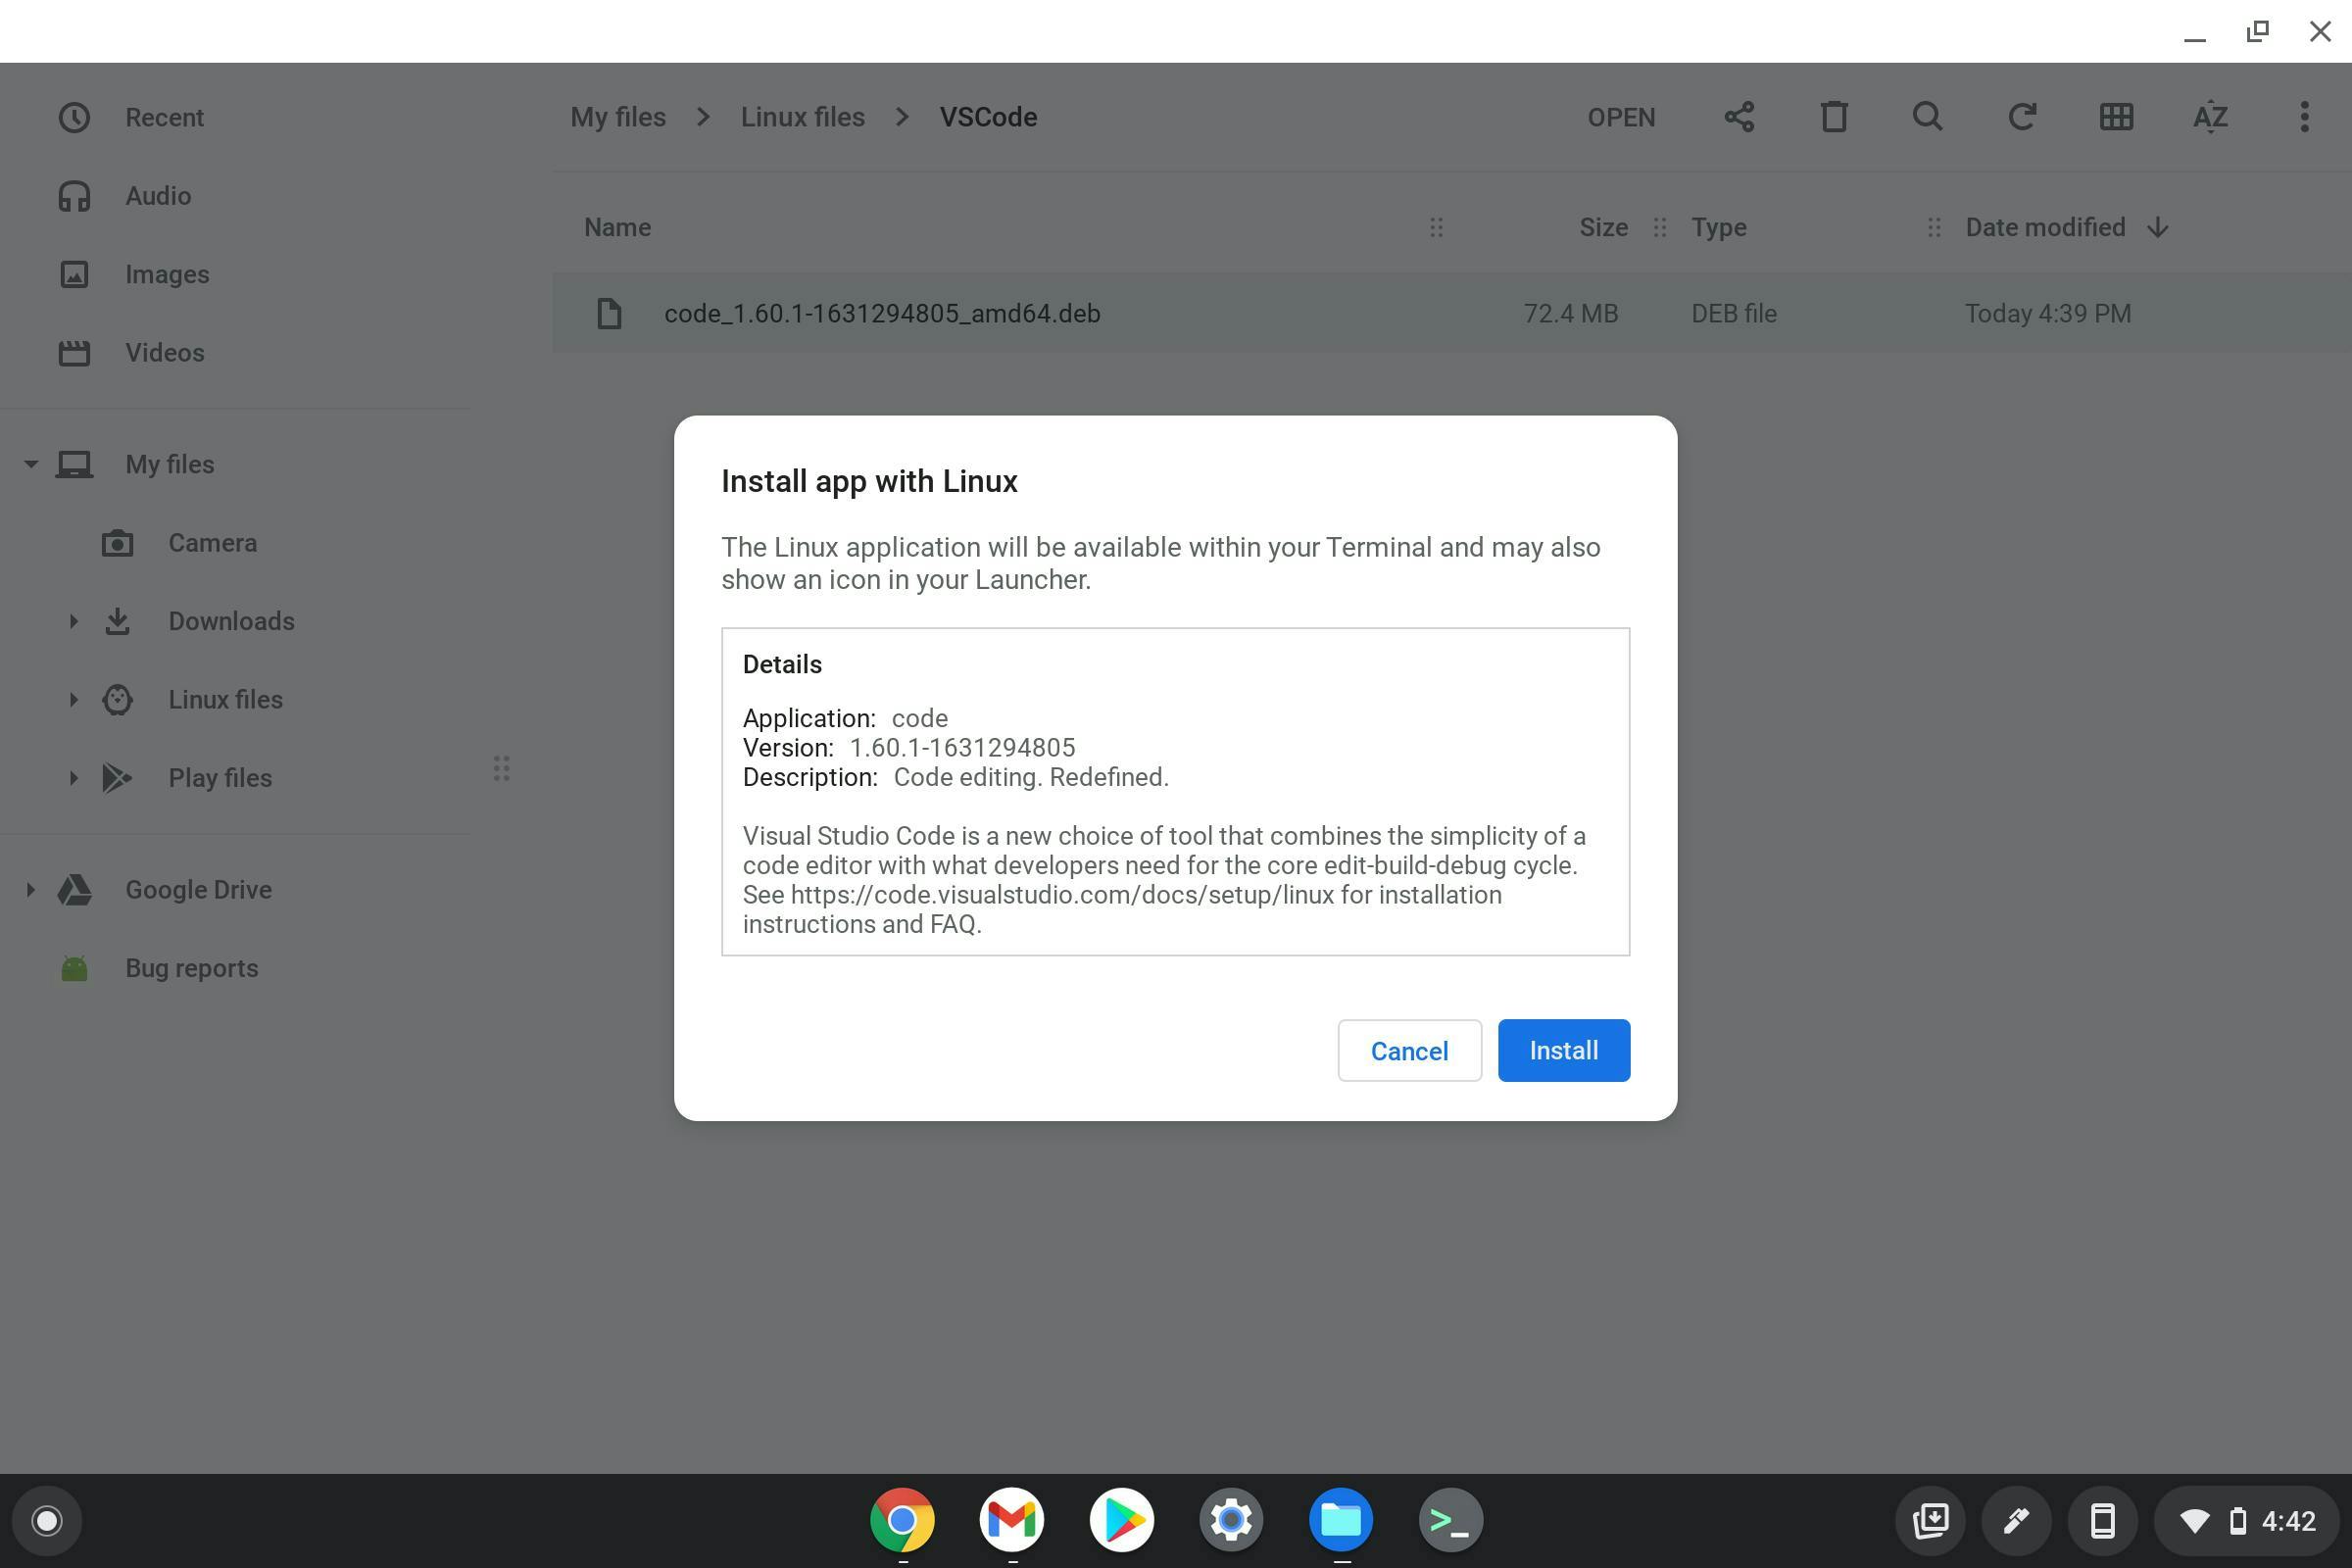Open Google Chrome from the taskbar
Image resolution: width=2352 pixels, height=1568 pixels.
pos(903,1521)
